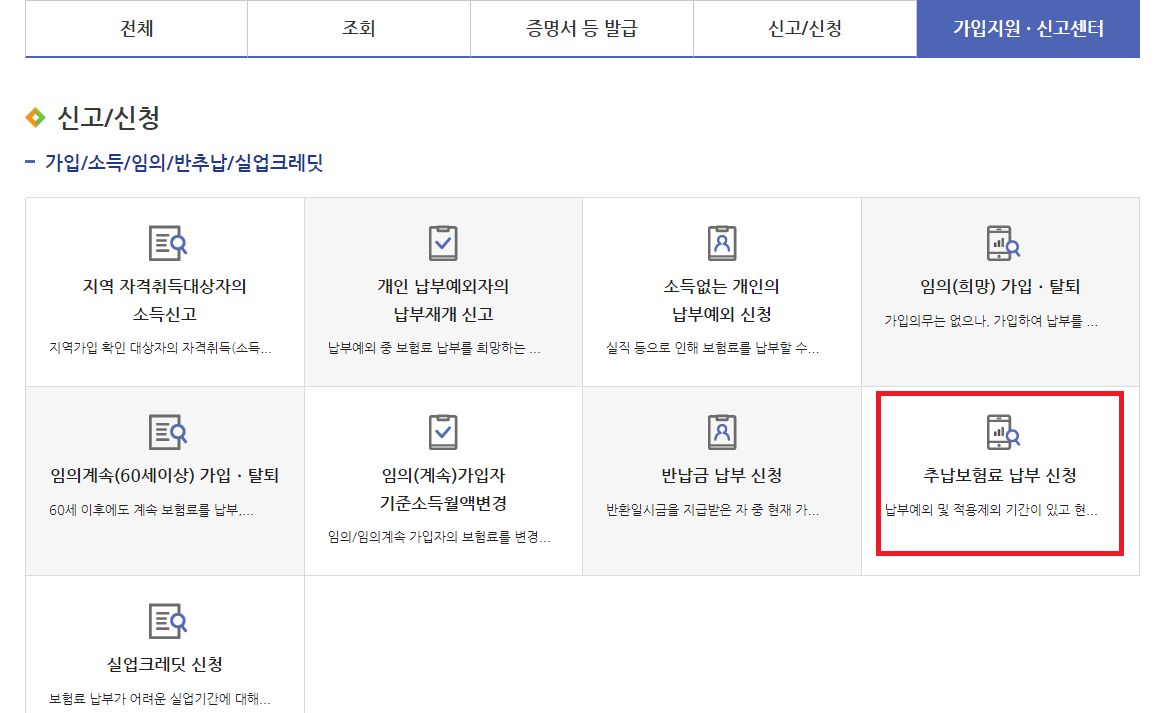This screenshot has width=1161, height=713.
Task: Click description '납부예외 및 적용제외 기간이 있고 현...'
Action: tap(991, 510)
